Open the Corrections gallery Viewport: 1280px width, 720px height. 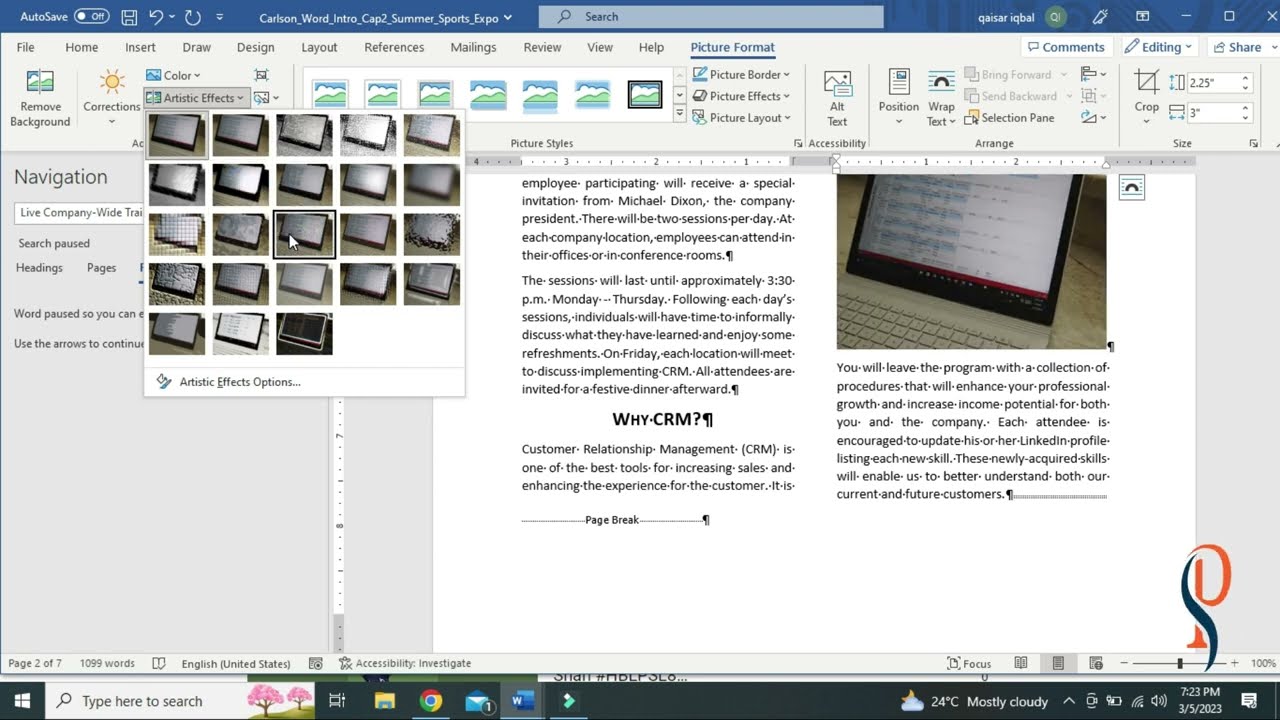(111, 99)
